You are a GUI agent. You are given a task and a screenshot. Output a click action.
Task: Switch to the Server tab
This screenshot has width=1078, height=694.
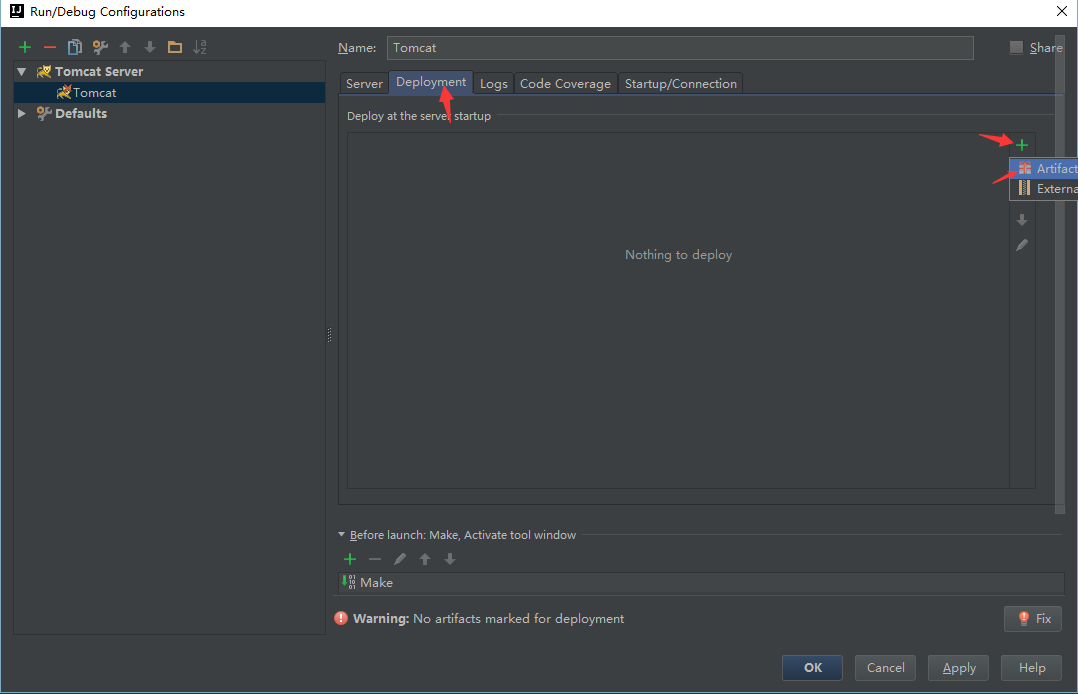coord(364,83)
